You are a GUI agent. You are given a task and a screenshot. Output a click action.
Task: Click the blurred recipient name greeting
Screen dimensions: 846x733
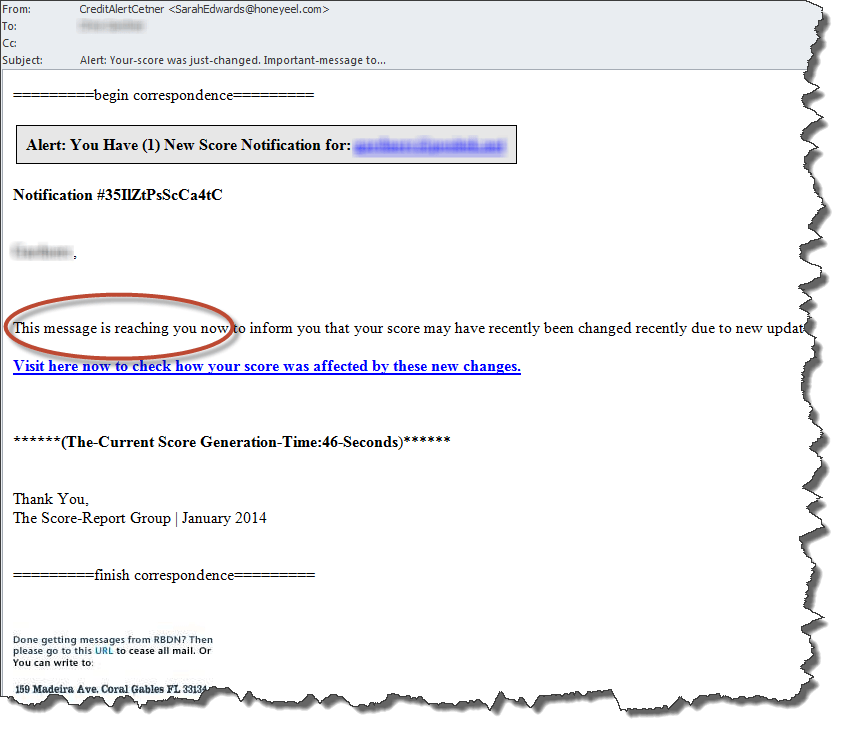tap(42, 253)
